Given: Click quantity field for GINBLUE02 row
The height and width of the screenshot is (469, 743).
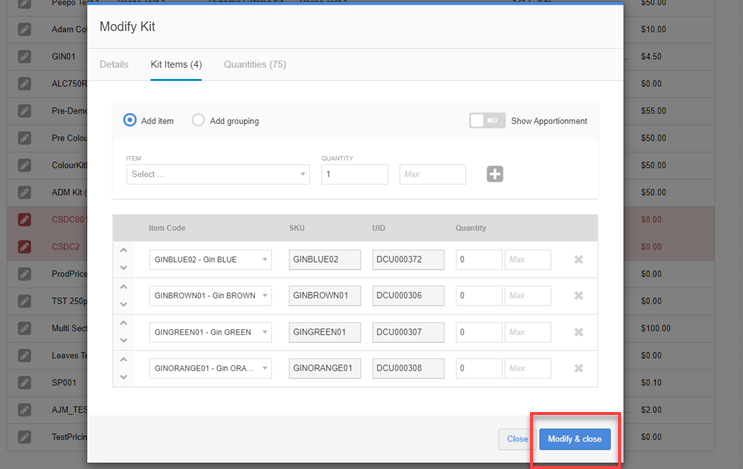Looking at the screenshot, I should coord(479,260).
